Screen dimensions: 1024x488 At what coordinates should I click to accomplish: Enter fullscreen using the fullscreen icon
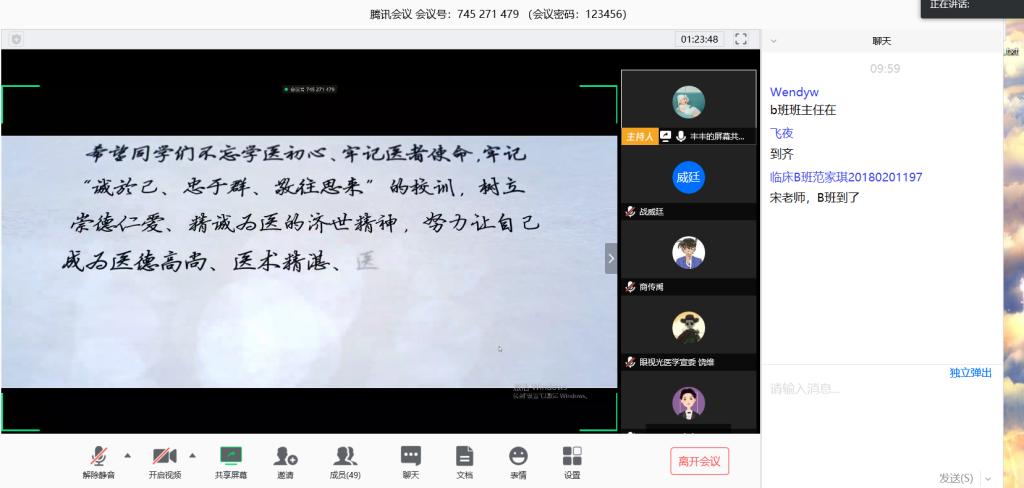pos(741,39)
